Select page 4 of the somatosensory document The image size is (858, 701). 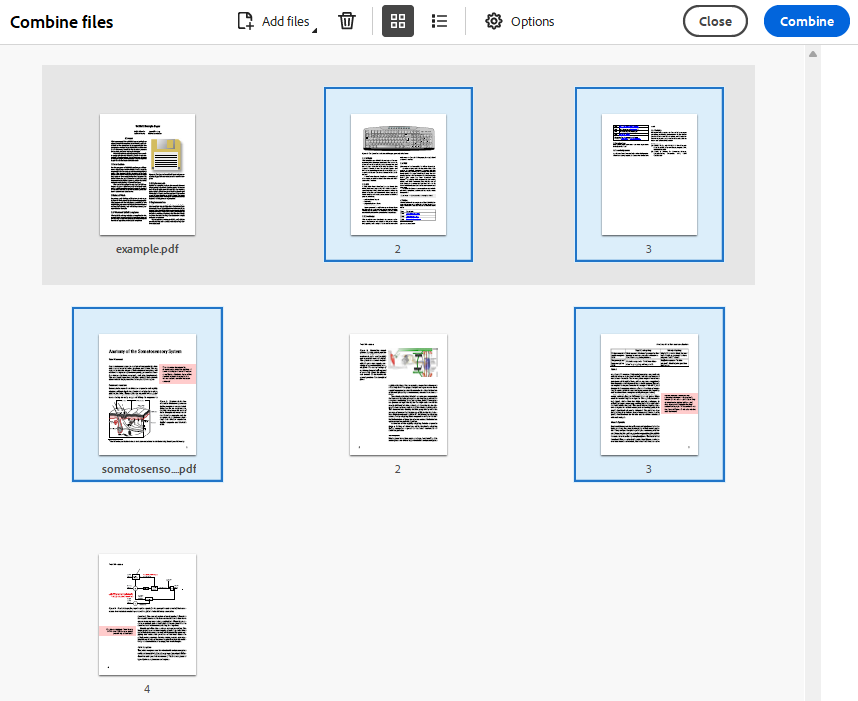click(147, 614)
